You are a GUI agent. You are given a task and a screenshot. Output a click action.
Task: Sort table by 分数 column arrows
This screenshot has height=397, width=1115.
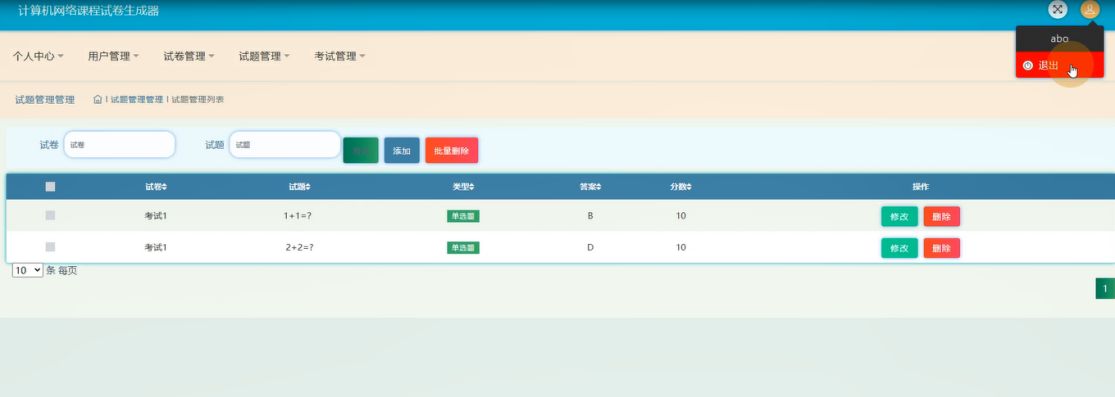click(689, 187)
